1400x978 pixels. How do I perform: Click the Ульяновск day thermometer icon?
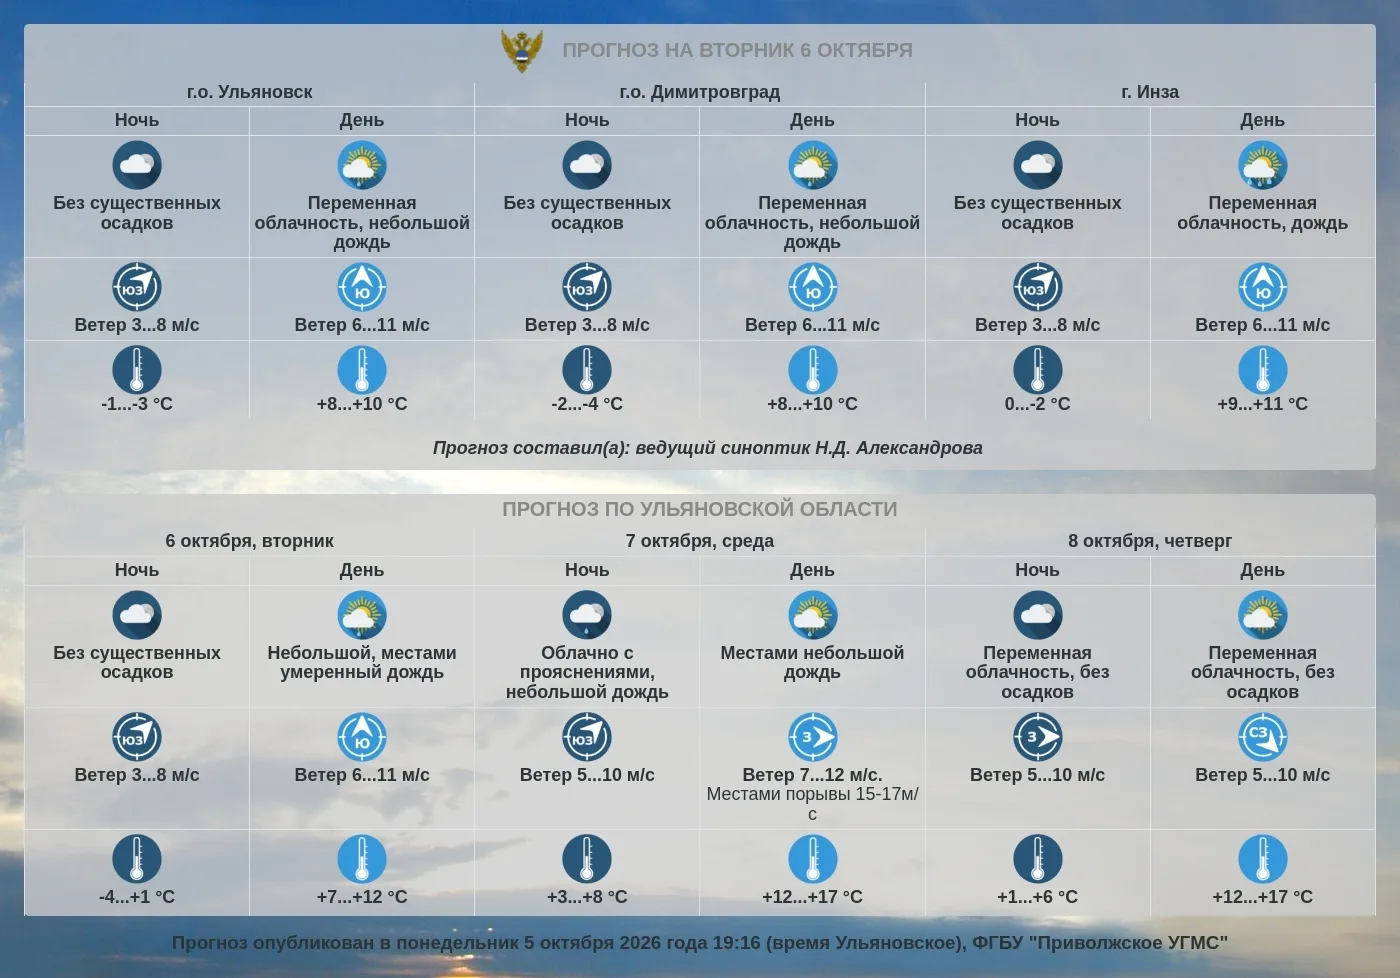(x=362, y=370)
